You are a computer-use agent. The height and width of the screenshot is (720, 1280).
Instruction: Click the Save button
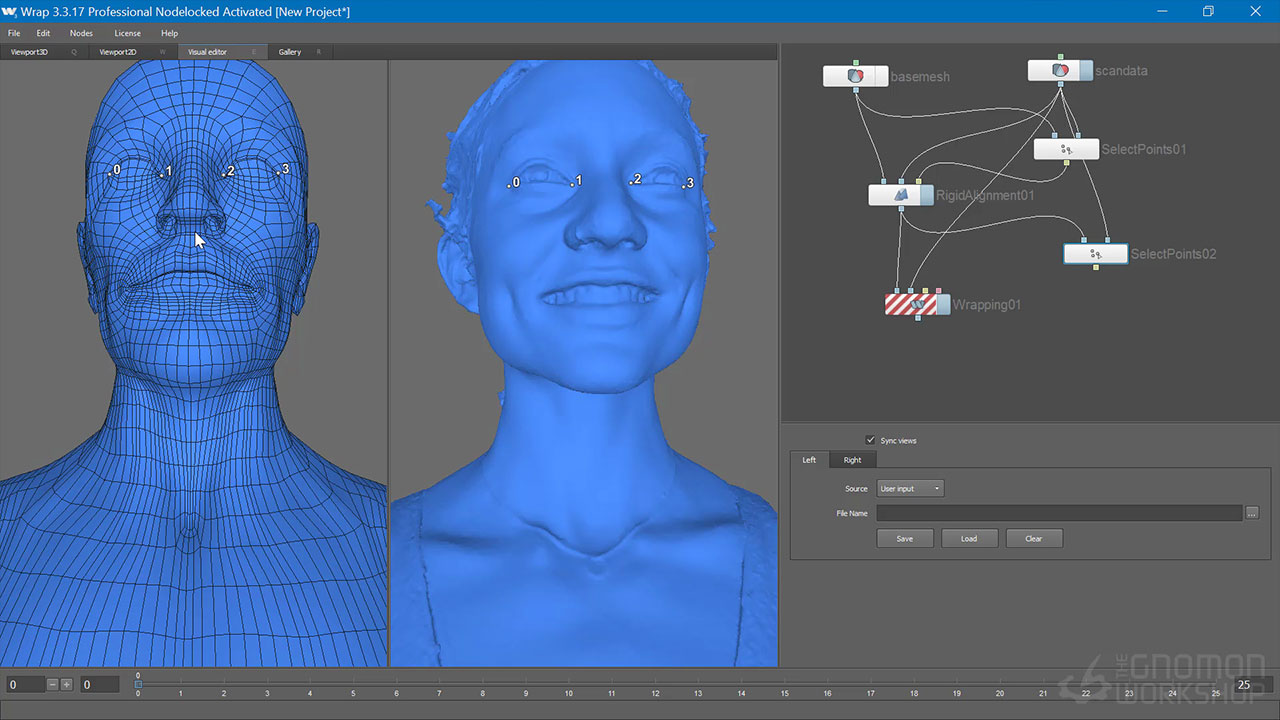tap(904, 538)
